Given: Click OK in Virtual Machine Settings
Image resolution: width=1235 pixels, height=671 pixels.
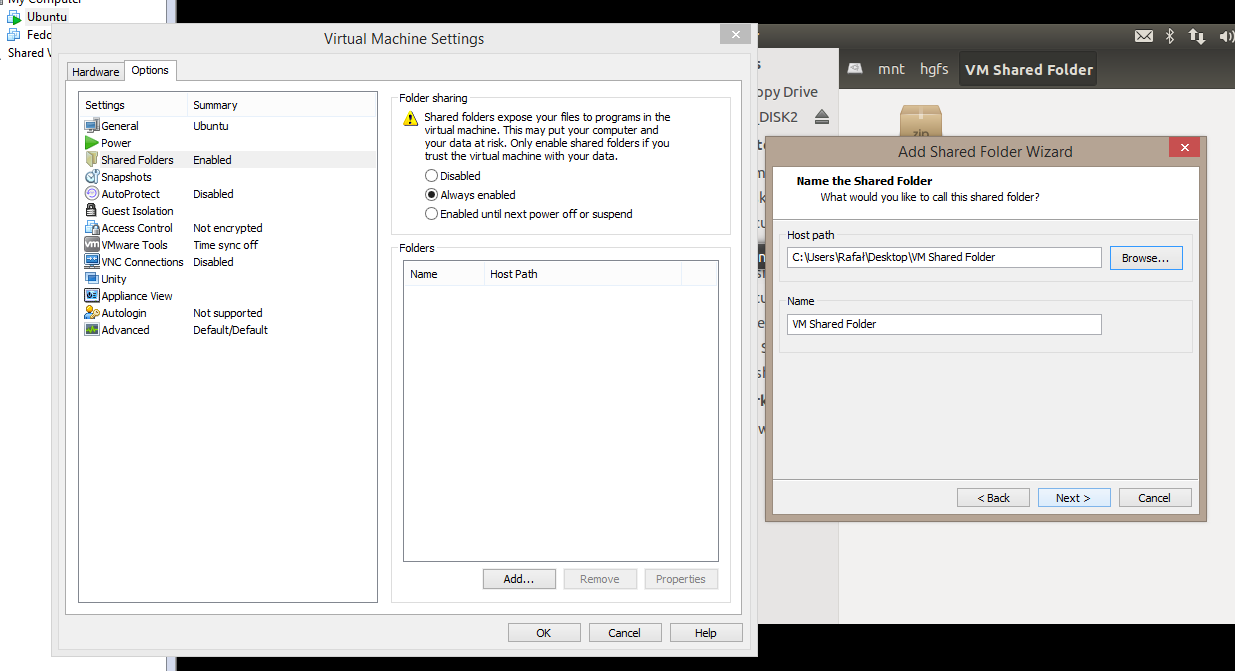Looking at the screenshot, I should (x=544, y=633).
